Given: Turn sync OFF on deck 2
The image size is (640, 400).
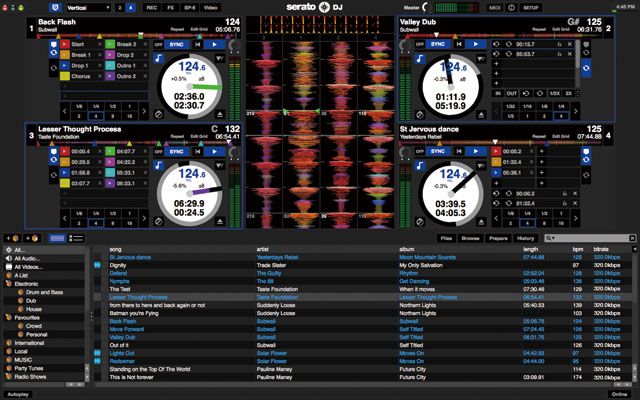Looking at the screenshot, I should 420,44.
